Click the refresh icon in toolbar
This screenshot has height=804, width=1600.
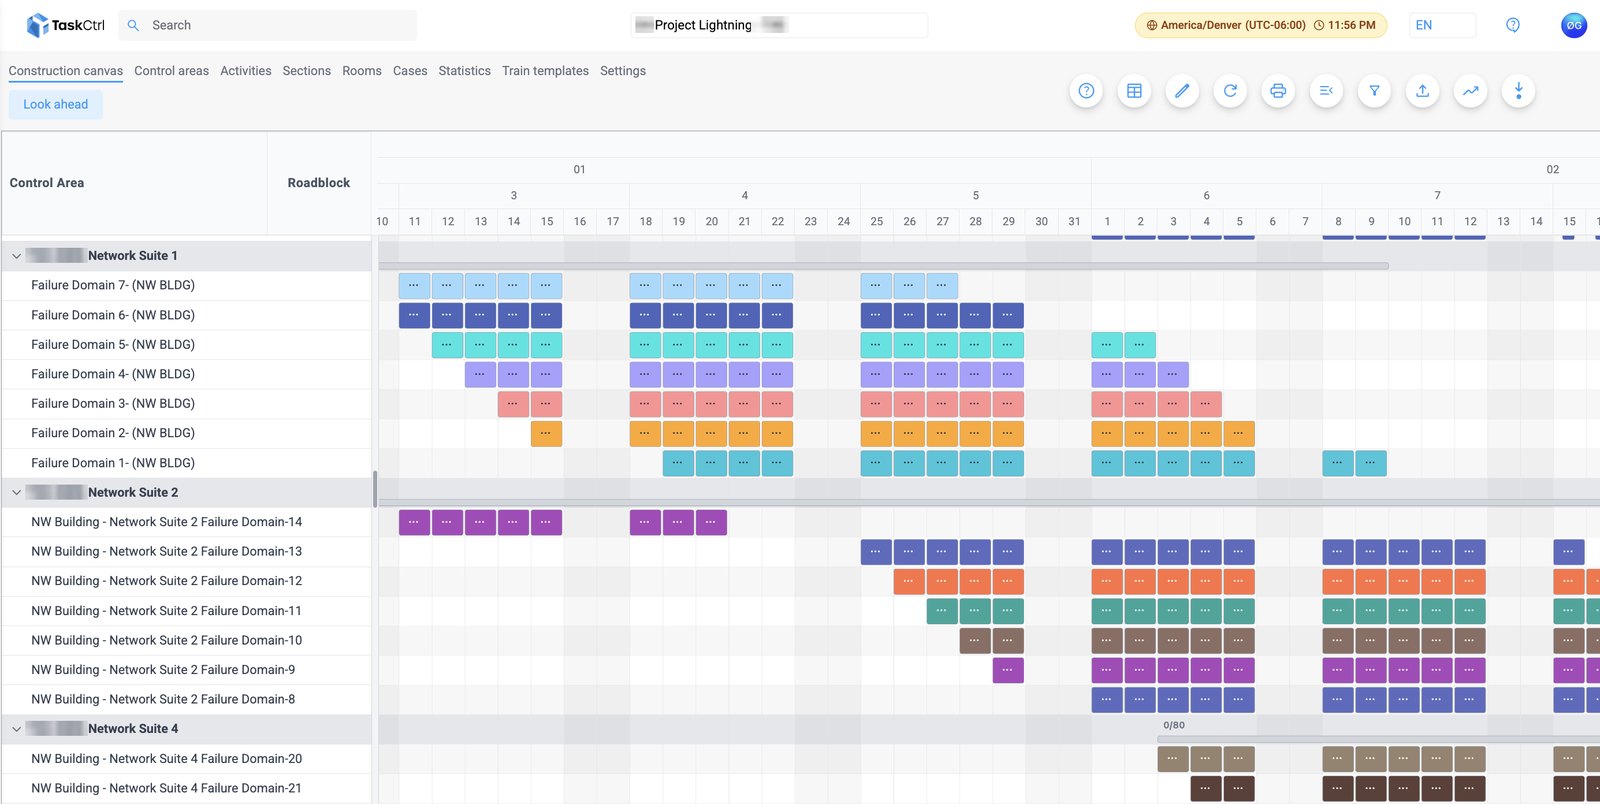1230,91
